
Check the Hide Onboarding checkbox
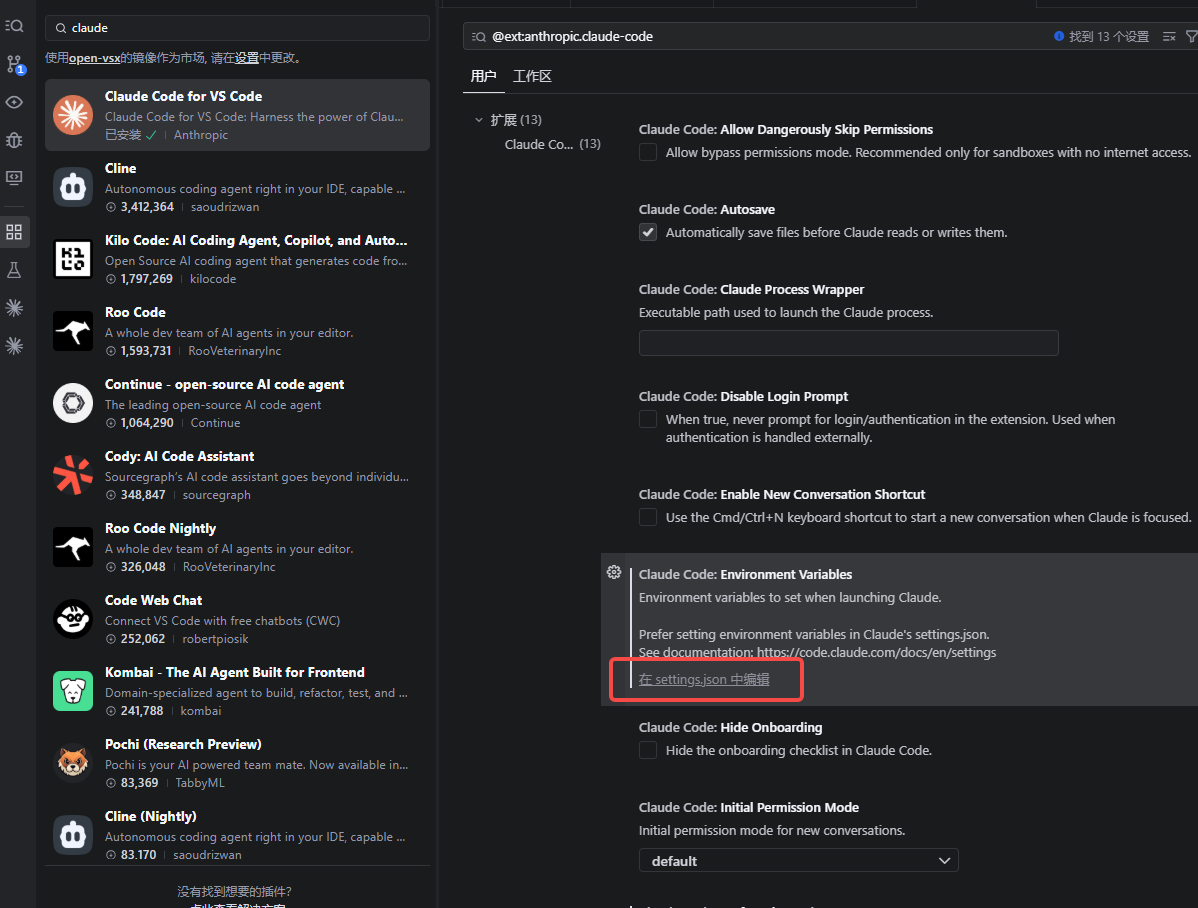tap(648, 750)
